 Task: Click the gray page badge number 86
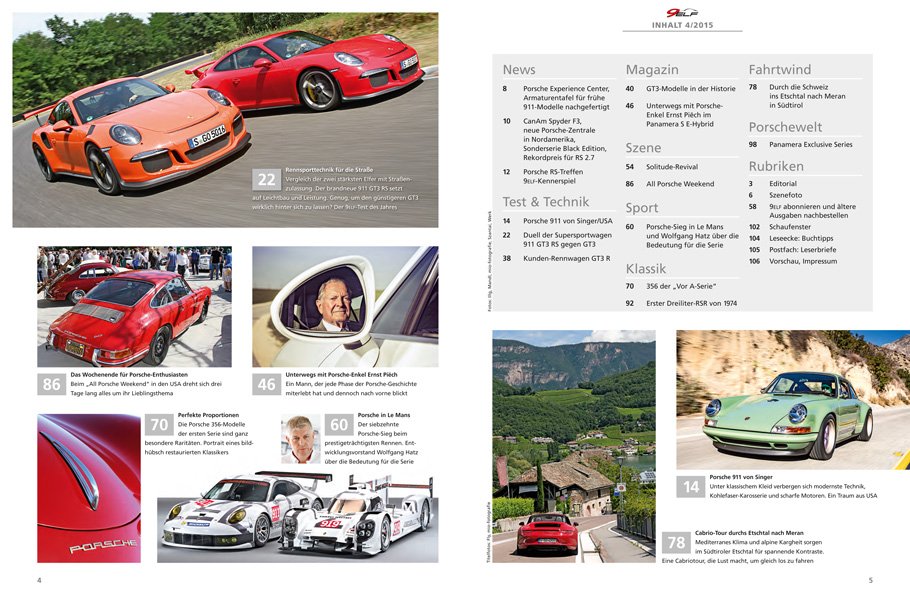pos(51,384)
